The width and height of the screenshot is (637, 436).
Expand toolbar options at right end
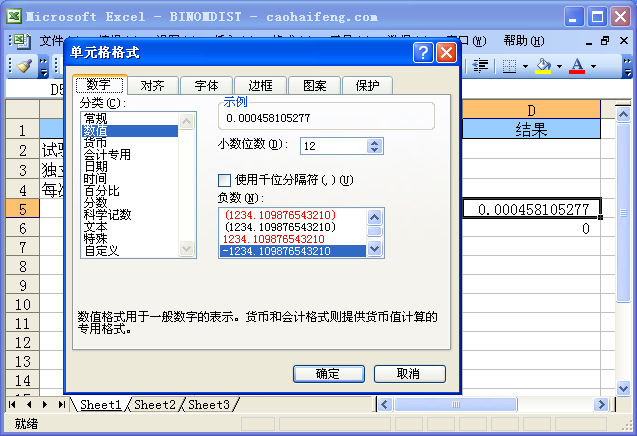point(627,66)
